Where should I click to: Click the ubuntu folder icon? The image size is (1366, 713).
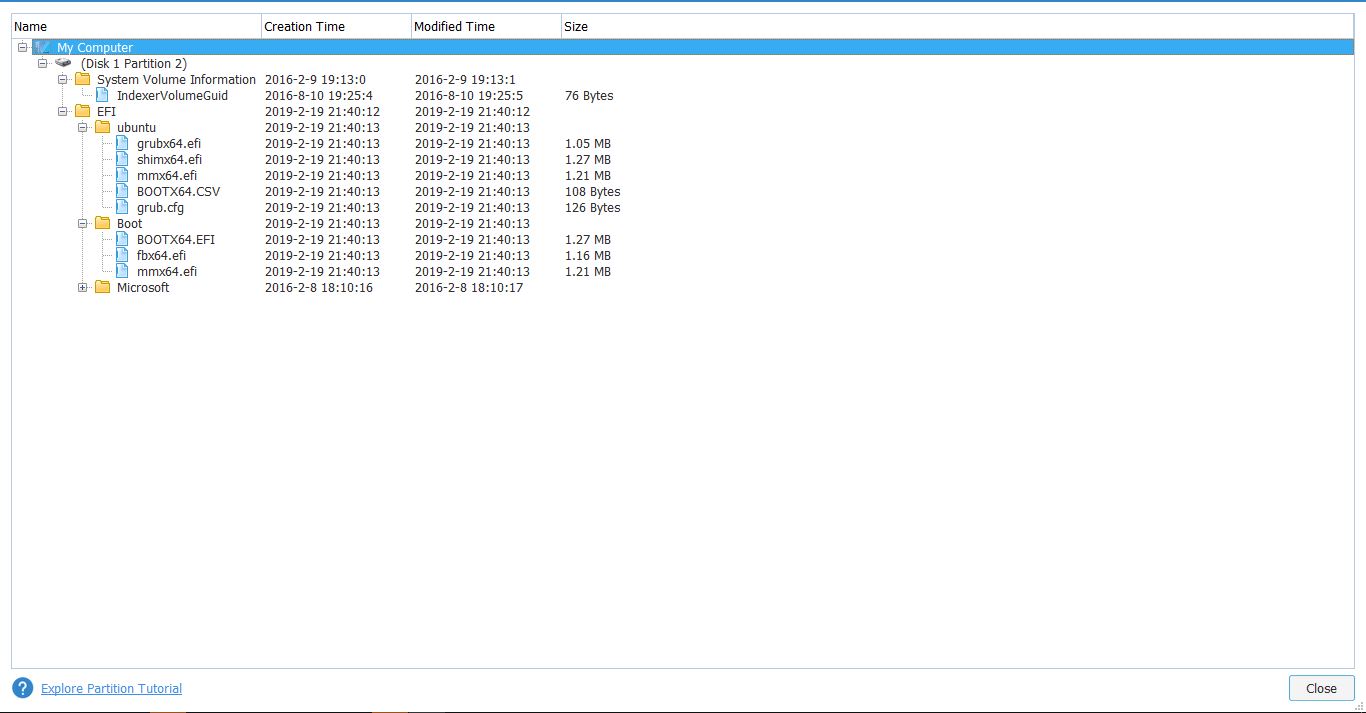coord(102,127)
